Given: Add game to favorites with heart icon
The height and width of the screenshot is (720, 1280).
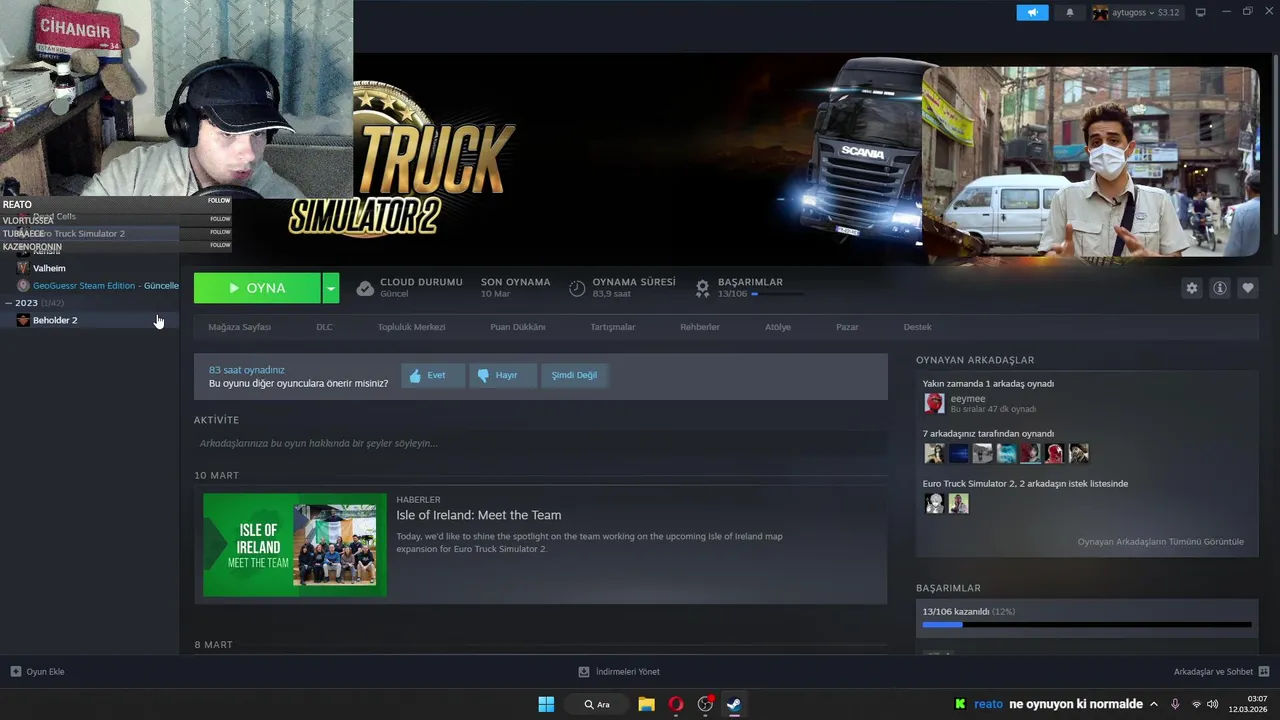Looking at the screenshot, I should [1247, 288].
